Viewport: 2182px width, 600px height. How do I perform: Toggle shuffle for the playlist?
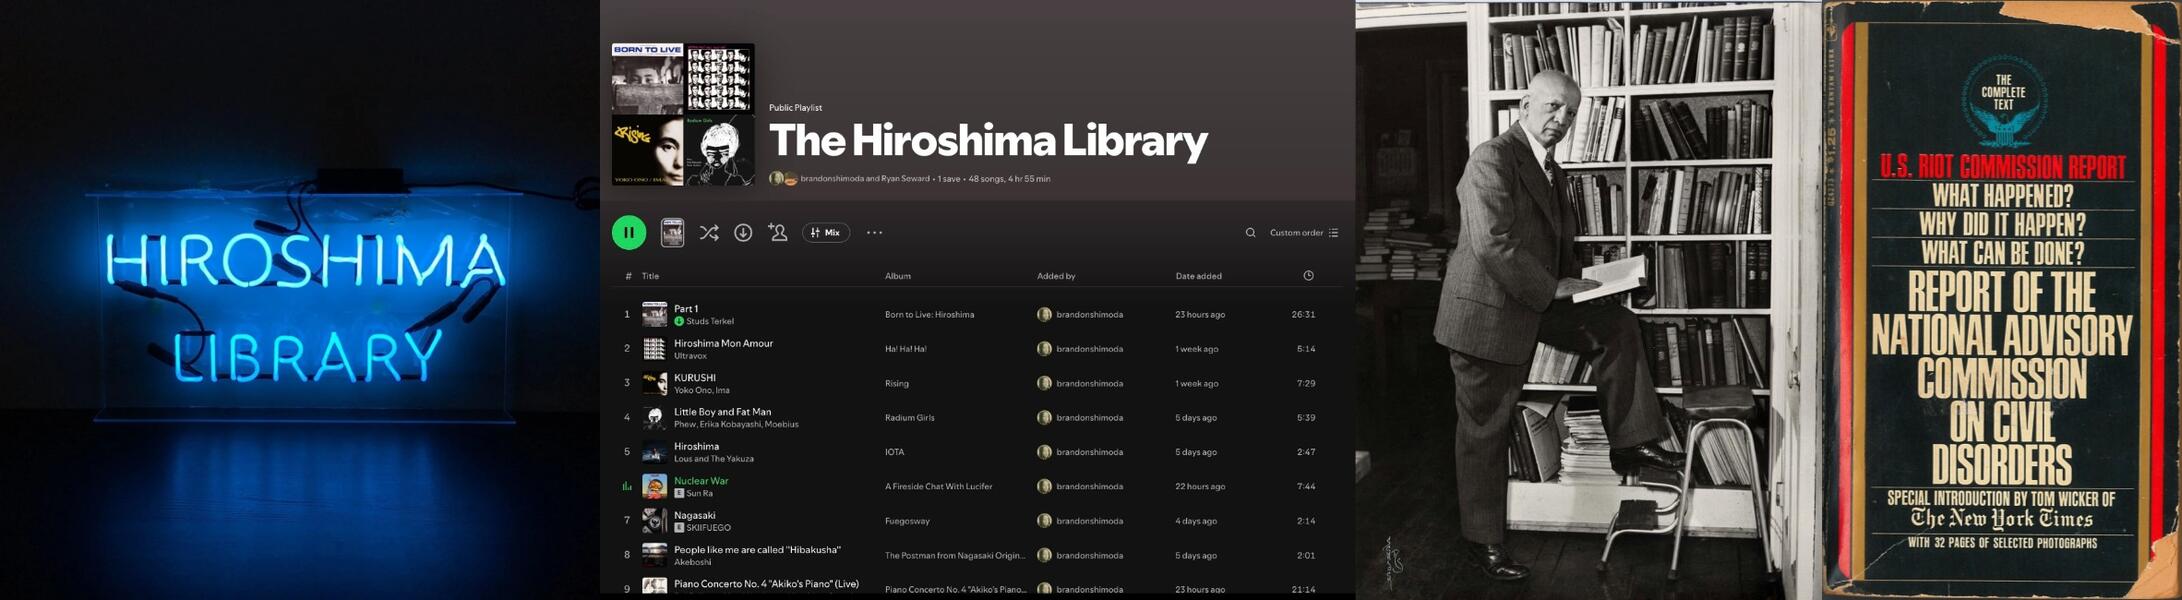(709, 232)
